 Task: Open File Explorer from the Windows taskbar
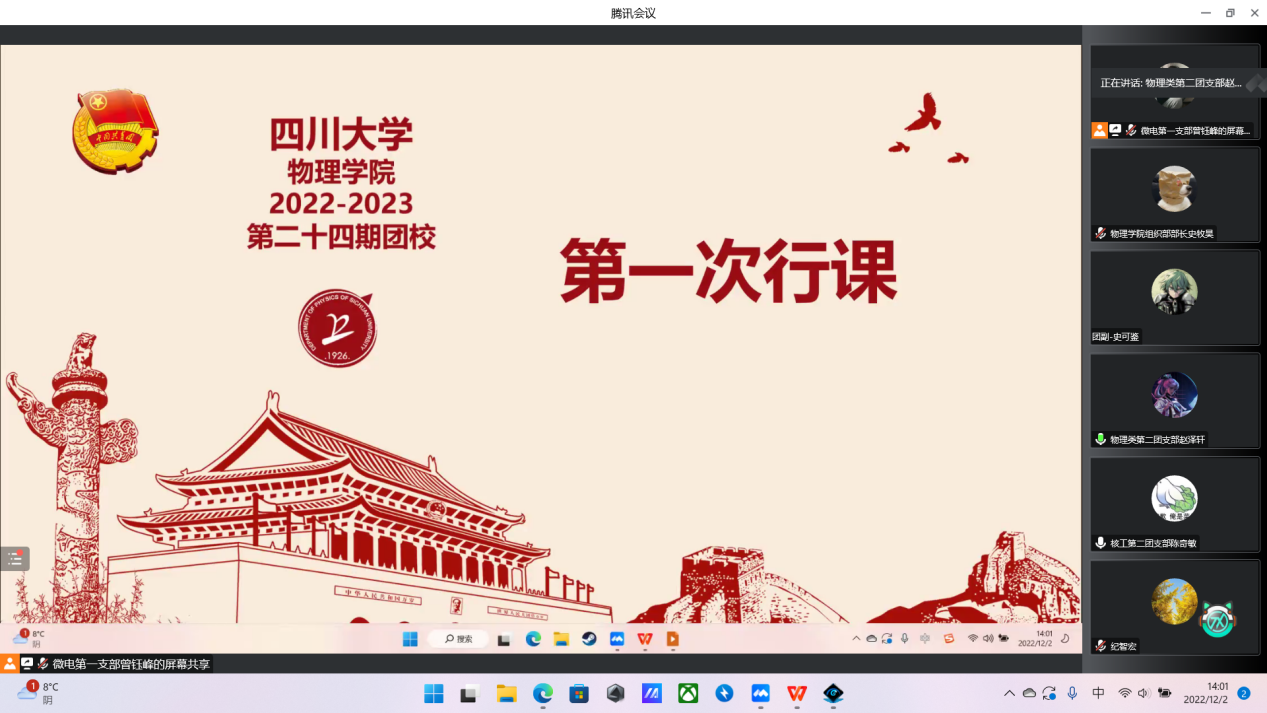506,693
